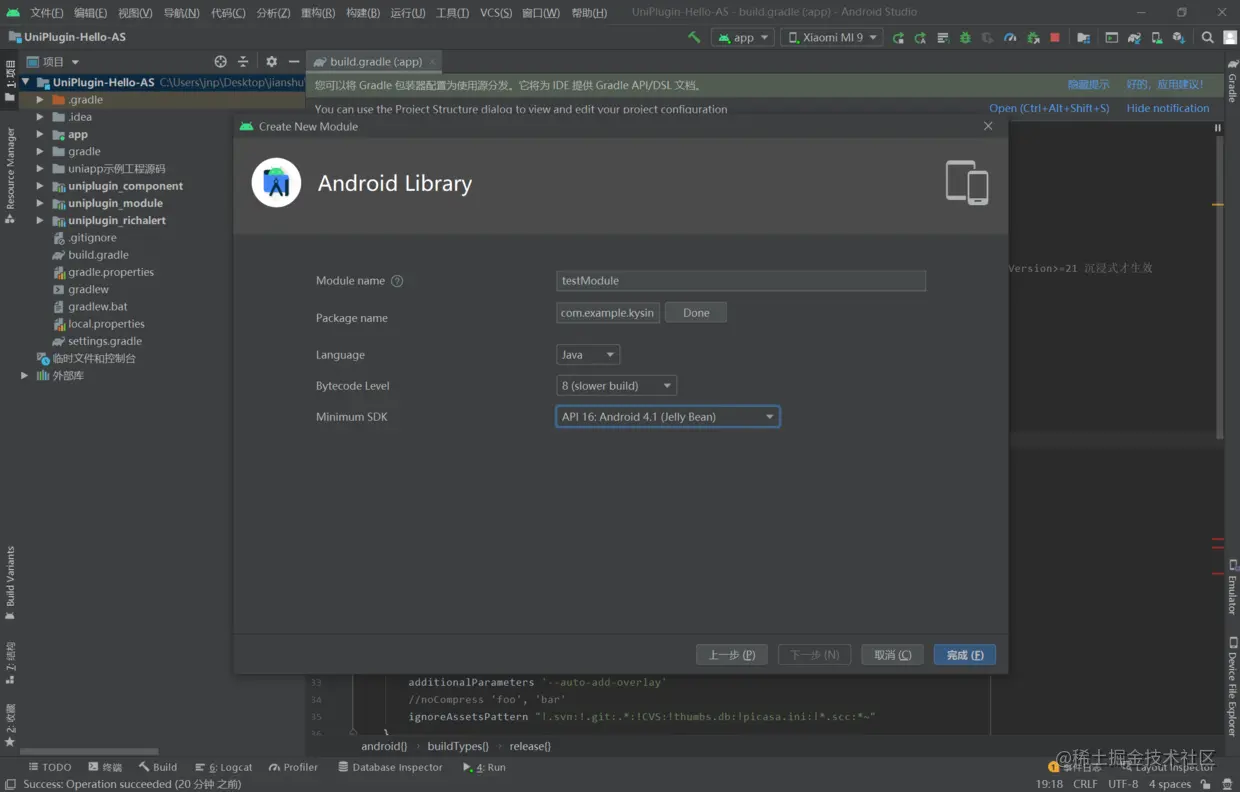Viewport: 1240px width, 792px height.
Task: Open the Build tool window tab
Action: coord(158,767)
